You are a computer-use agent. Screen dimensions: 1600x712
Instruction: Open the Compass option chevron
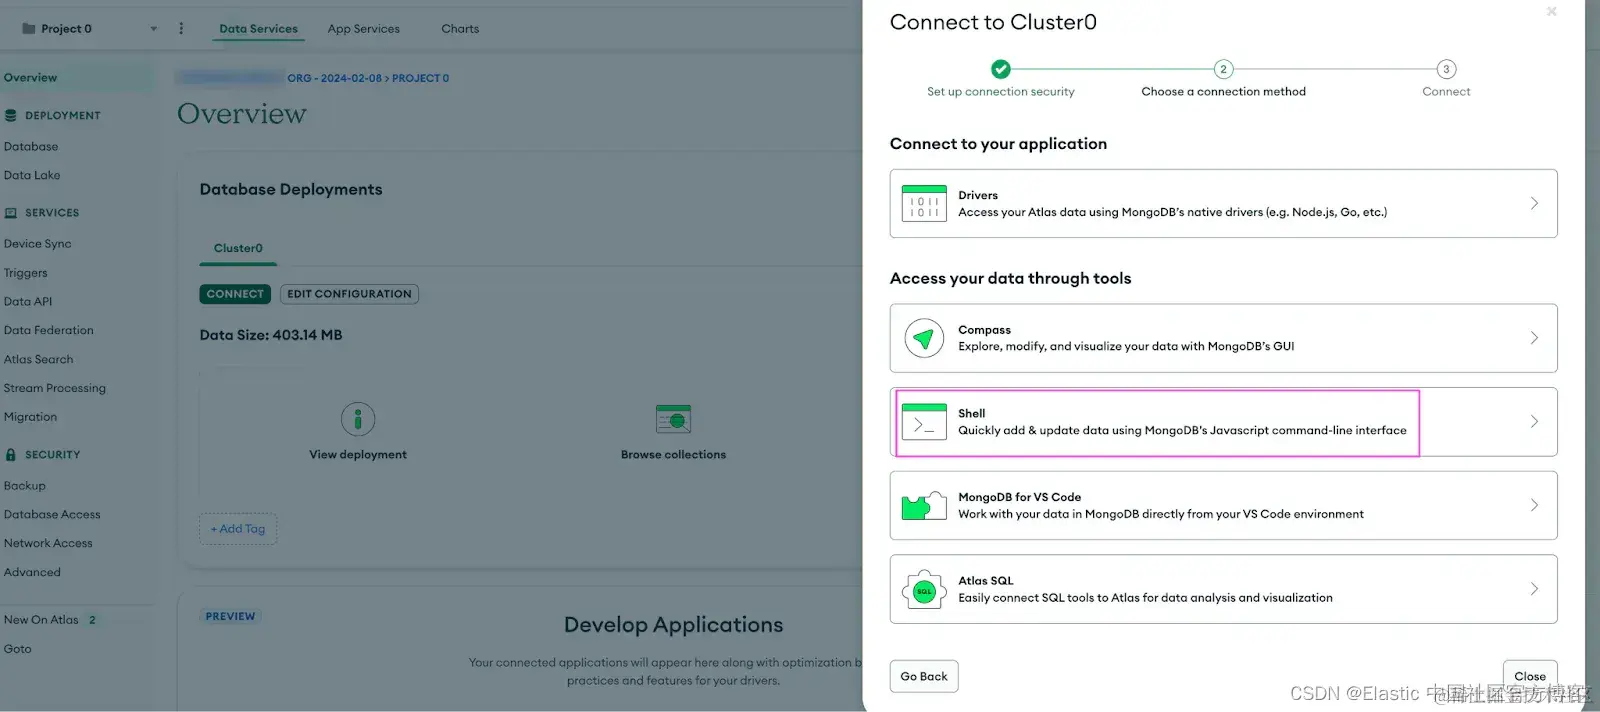point(1534,338)
